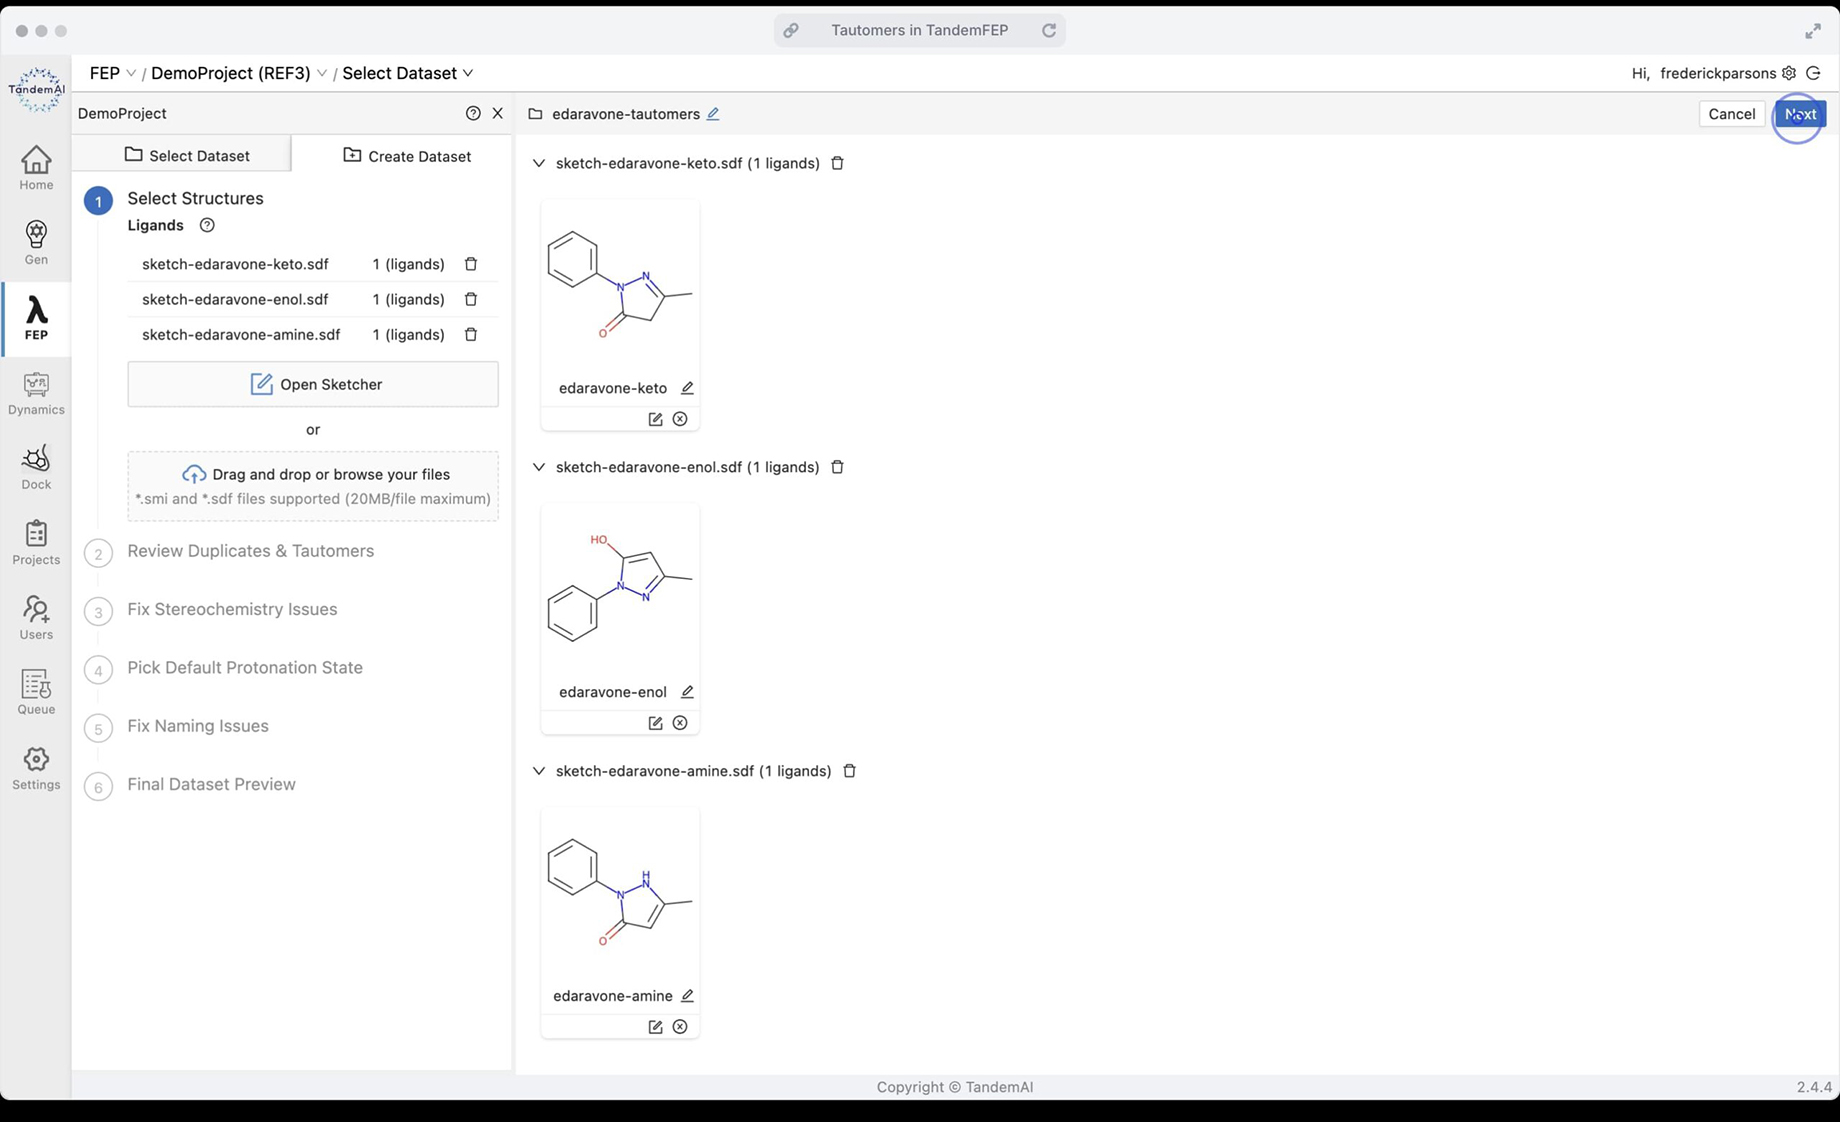Image resolution: width=1840 pixels, height=1122 pixels.
Task: Remove the edaravone-amine ligand card
Action: click(x=680, y=1027)
